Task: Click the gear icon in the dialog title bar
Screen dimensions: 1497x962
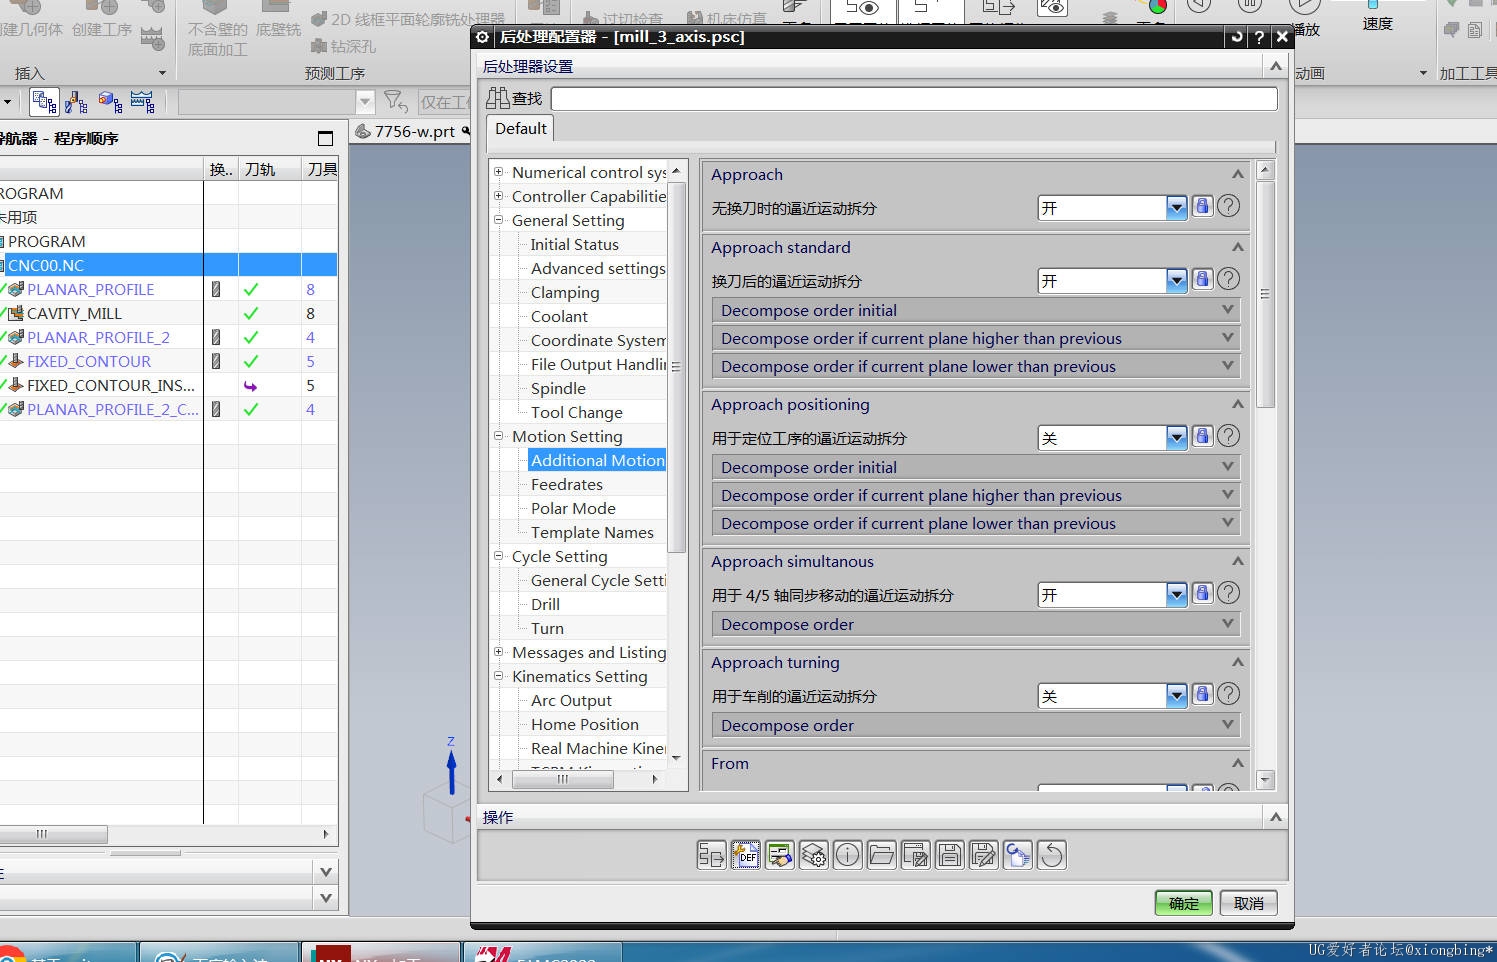Action: tap(483, 37)
